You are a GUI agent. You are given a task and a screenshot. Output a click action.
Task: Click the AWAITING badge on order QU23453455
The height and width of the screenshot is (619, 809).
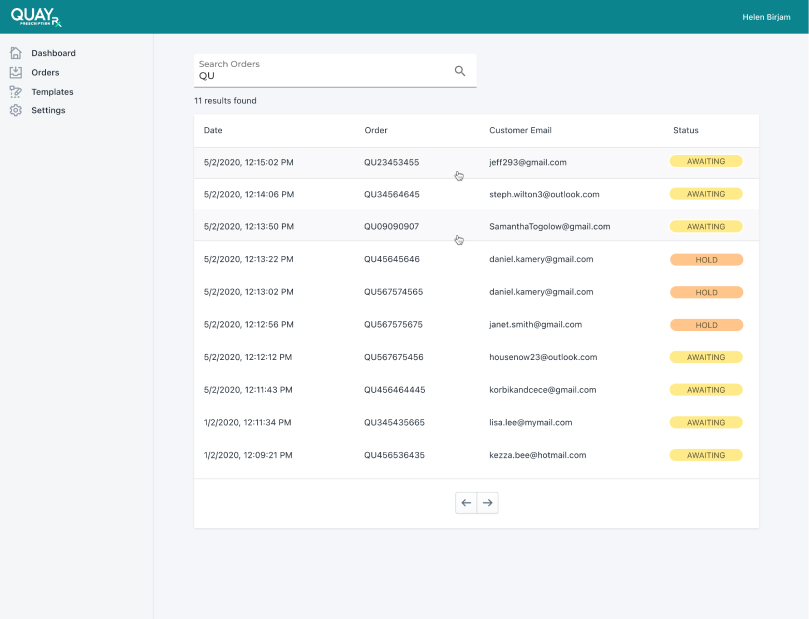[x=706, y=161]
